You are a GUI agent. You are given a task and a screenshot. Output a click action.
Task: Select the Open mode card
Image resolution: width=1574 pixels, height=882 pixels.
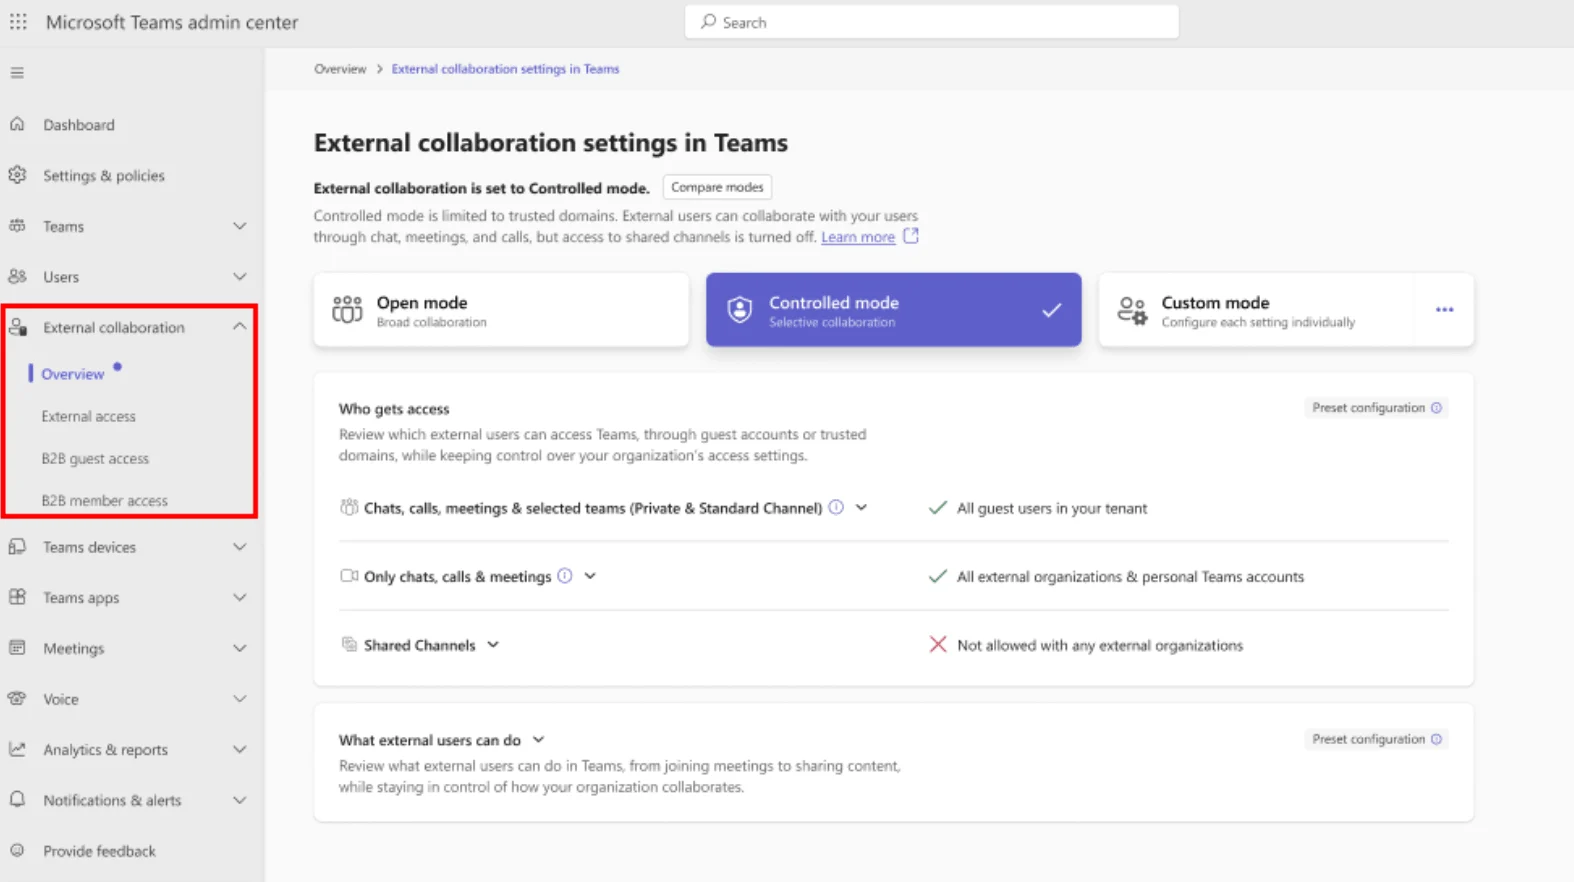[501, 310]
